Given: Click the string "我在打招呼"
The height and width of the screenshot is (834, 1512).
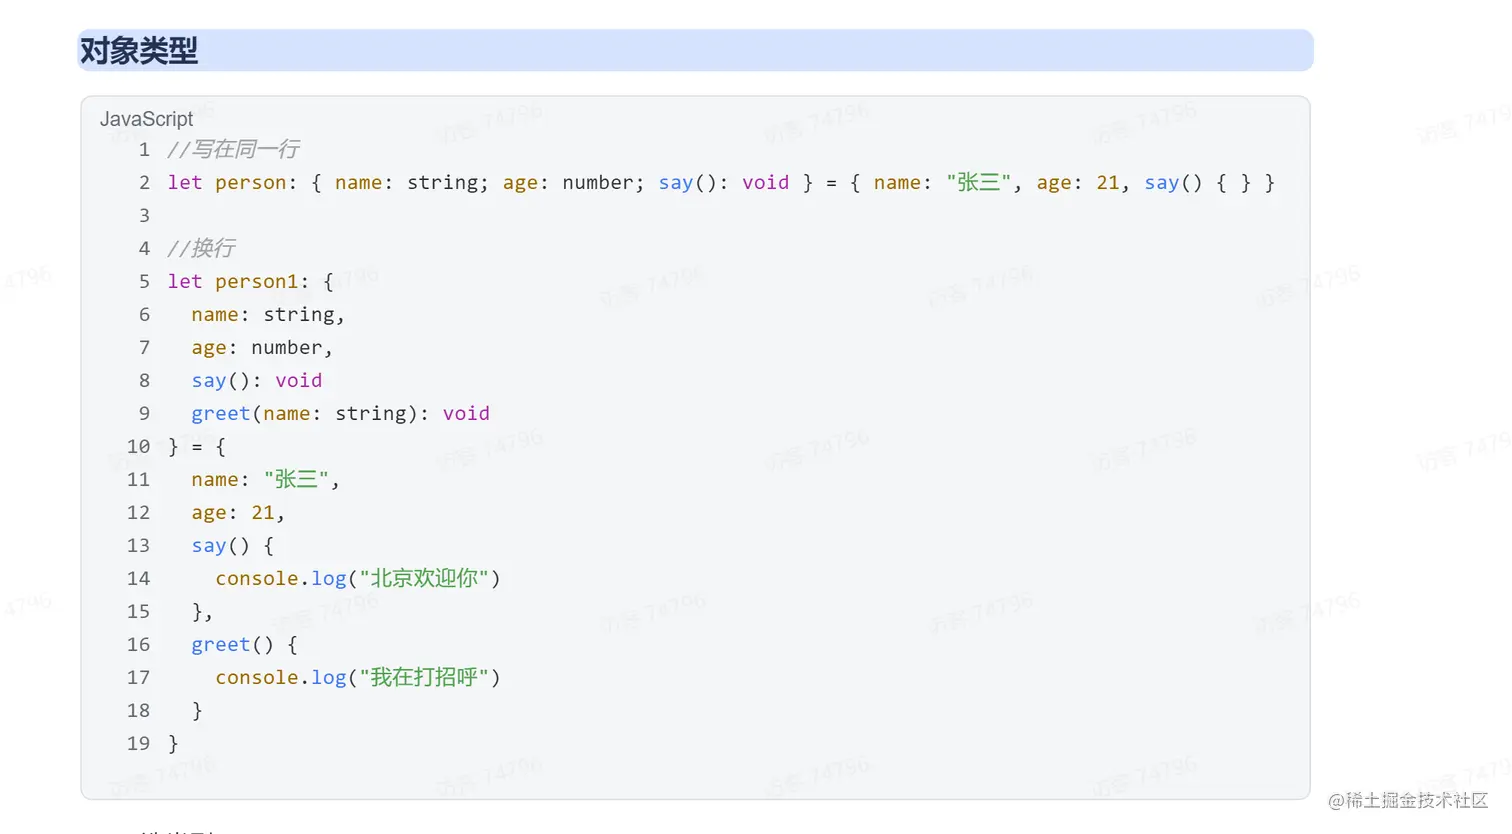Looking at the screenshot, I should (x=427, y=677).
